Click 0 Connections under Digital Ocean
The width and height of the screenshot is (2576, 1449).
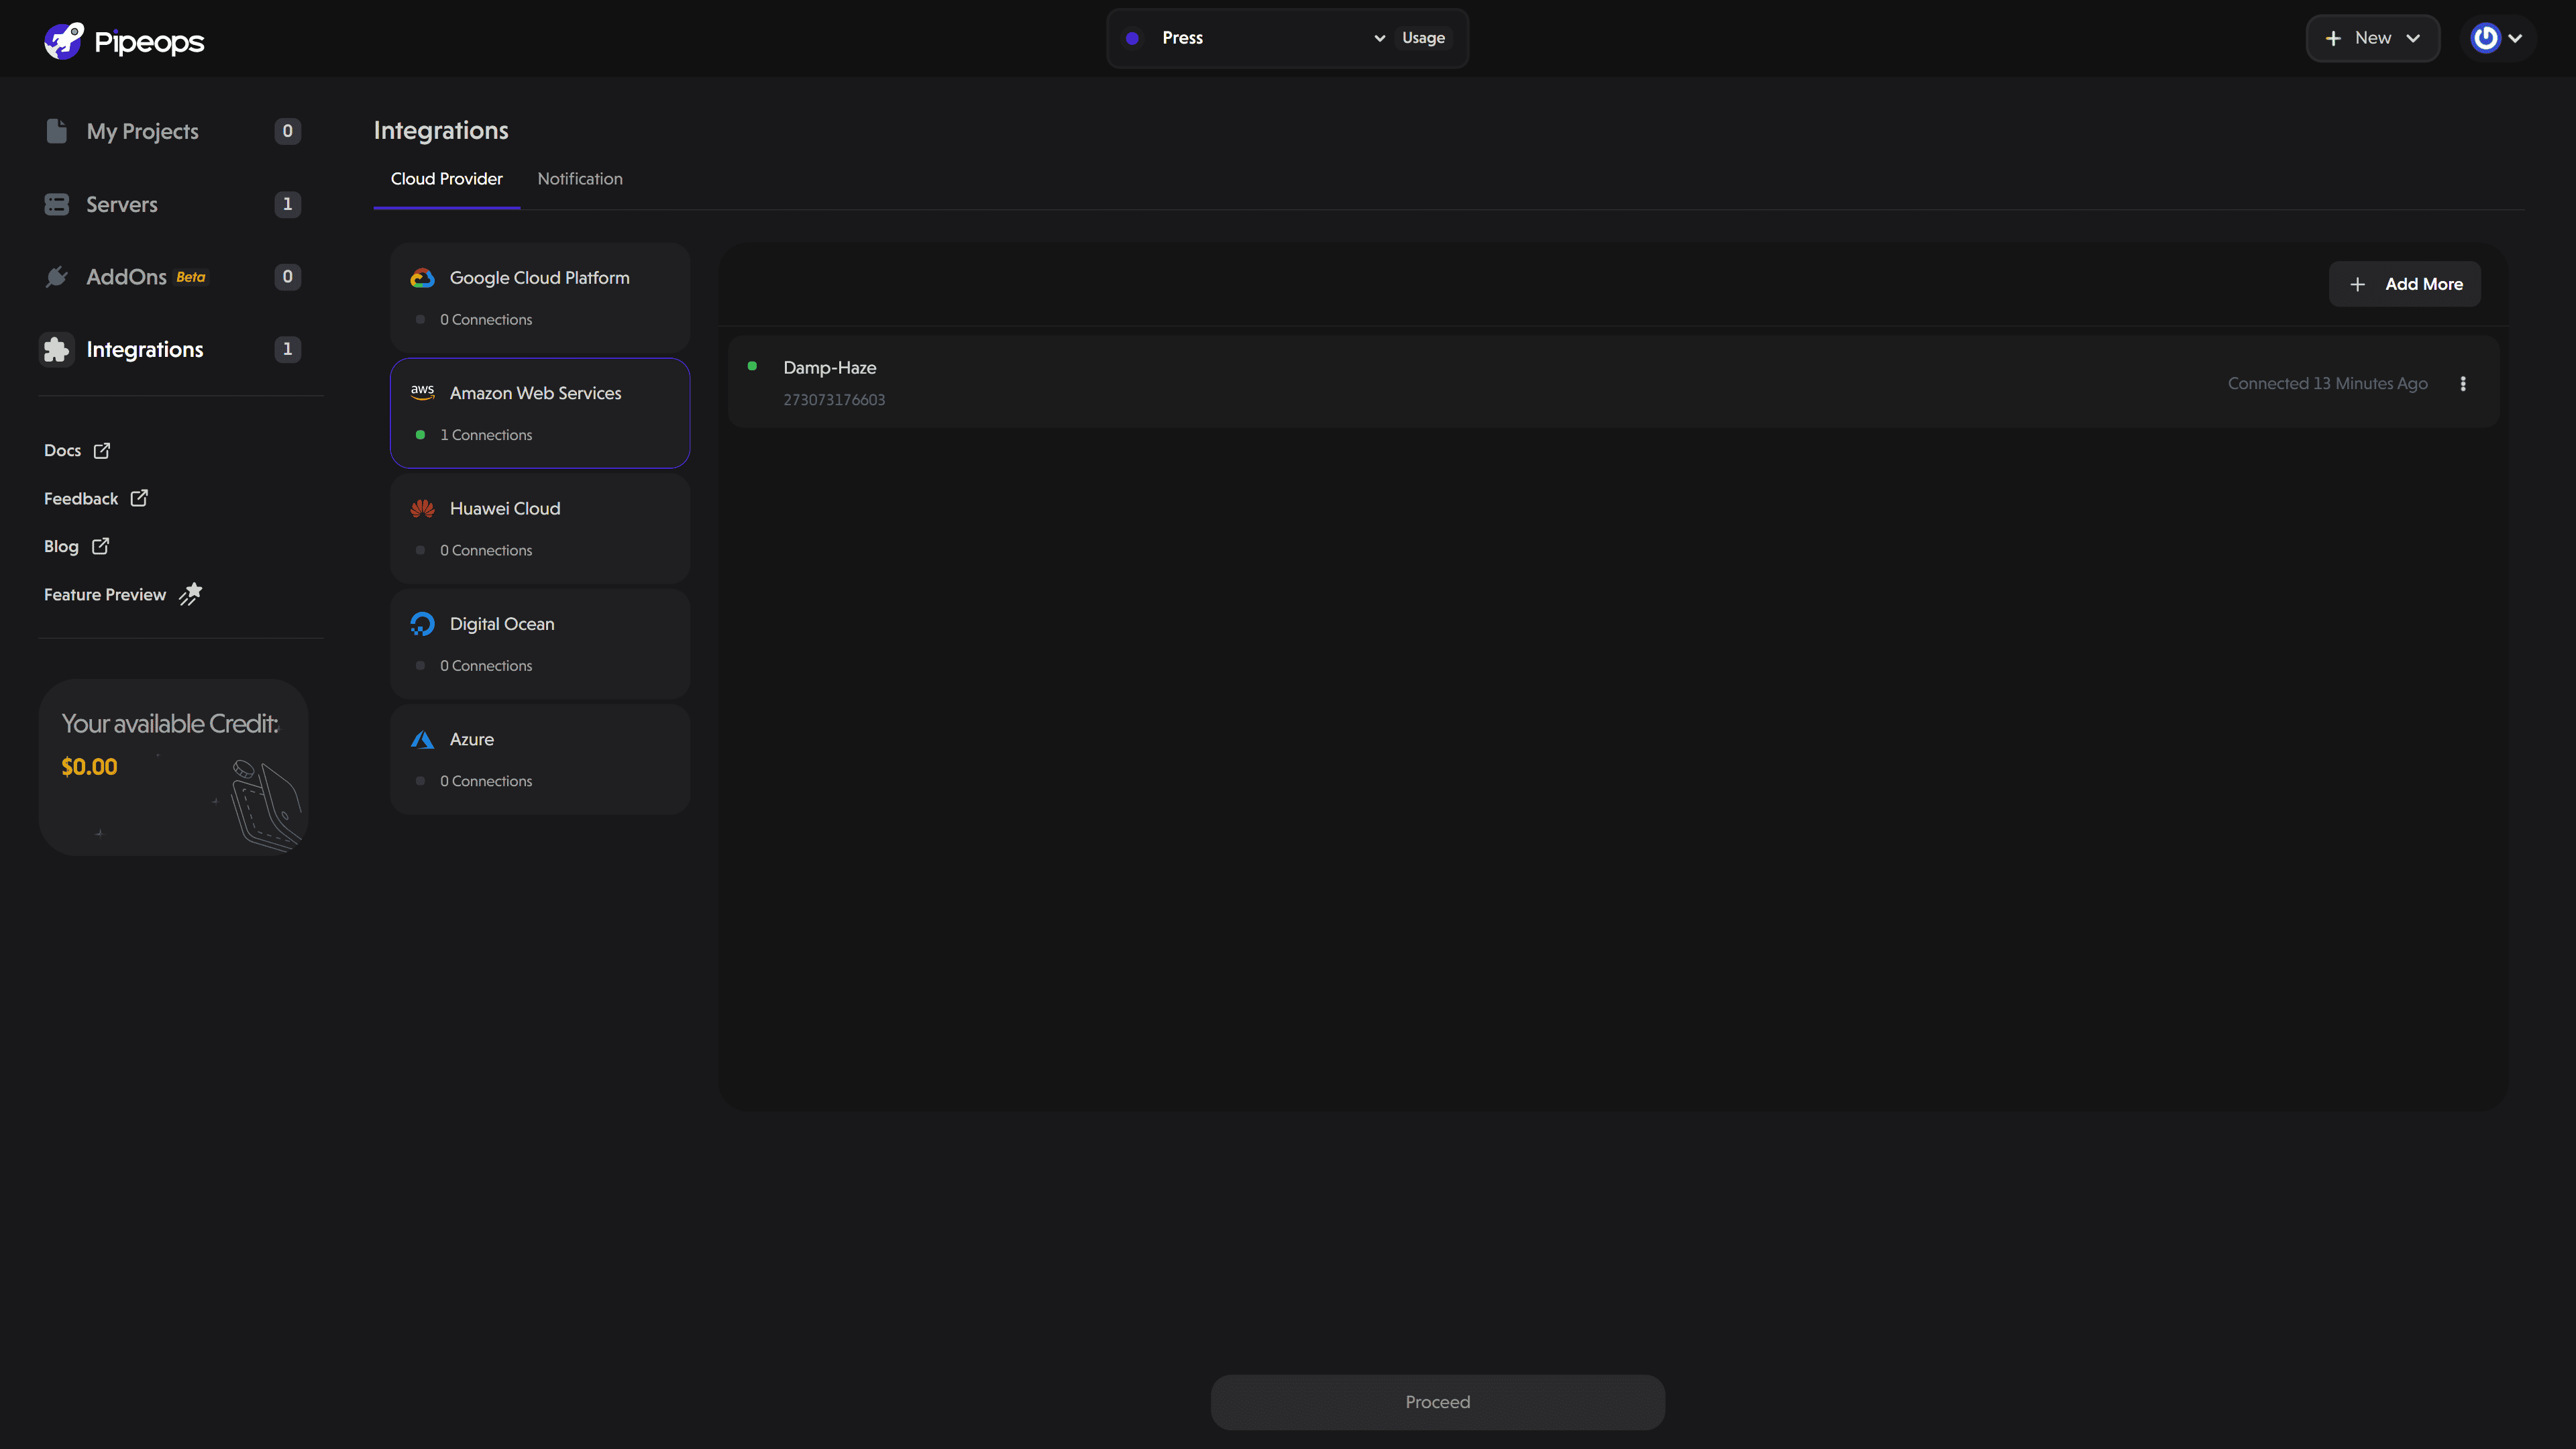(486, 666)
